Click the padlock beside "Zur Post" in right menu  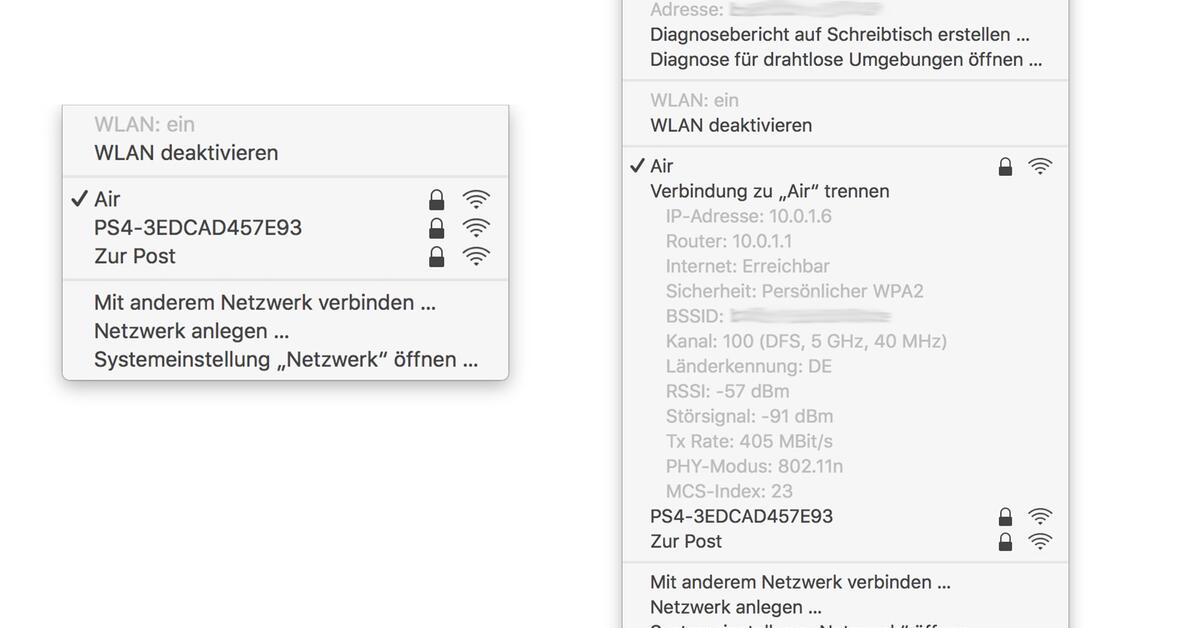1005,541
